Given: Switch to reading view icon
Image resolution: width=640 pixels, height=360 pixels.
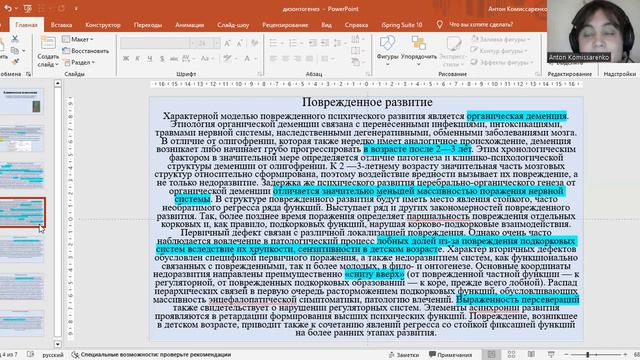Looking at the screenshot, I should pos(531,354).
